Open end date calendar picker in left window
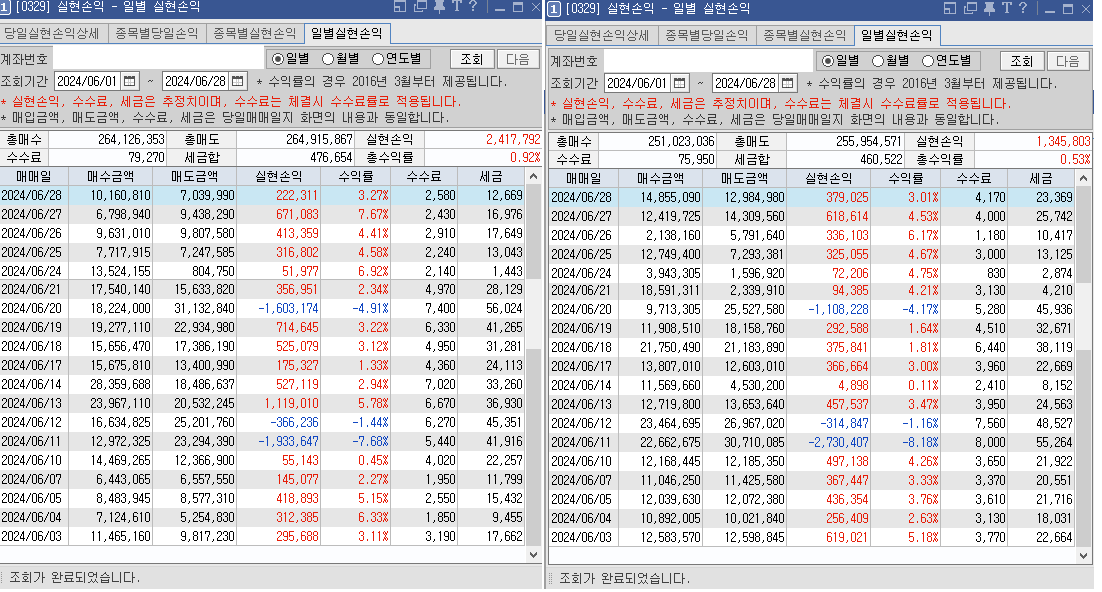The height and width of the screenshot is (592, 1102). (x=238, y=82)
